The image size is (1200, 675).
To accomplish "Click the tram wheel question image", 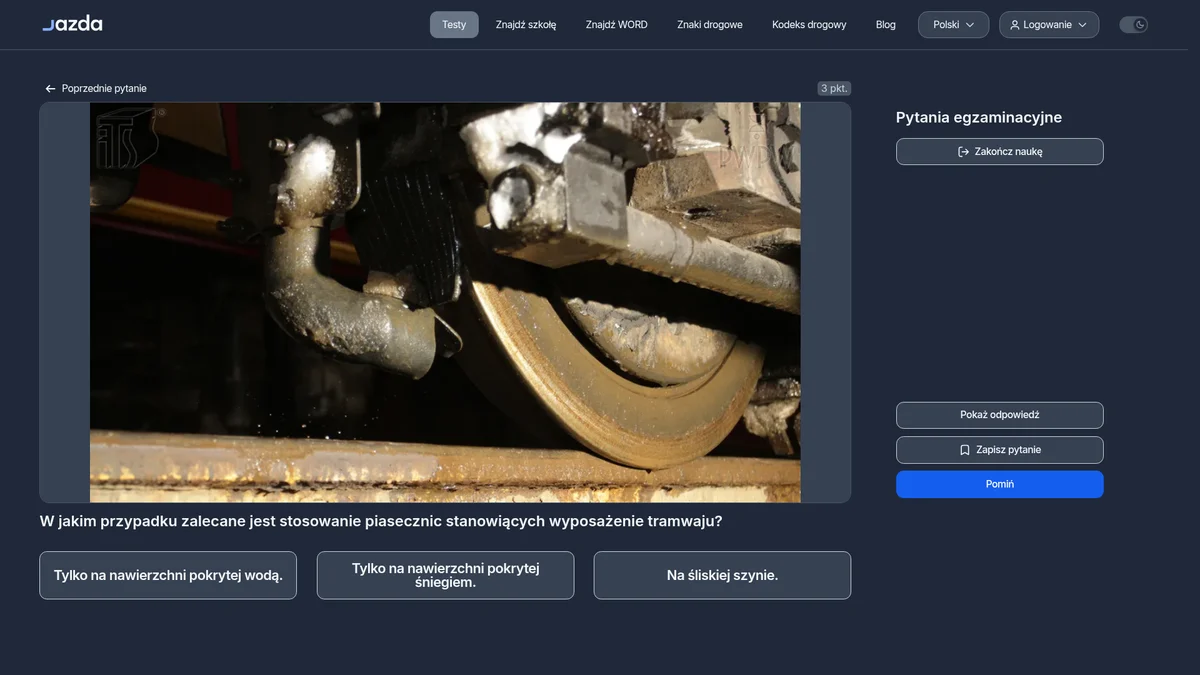I will [x=445, y=302].
